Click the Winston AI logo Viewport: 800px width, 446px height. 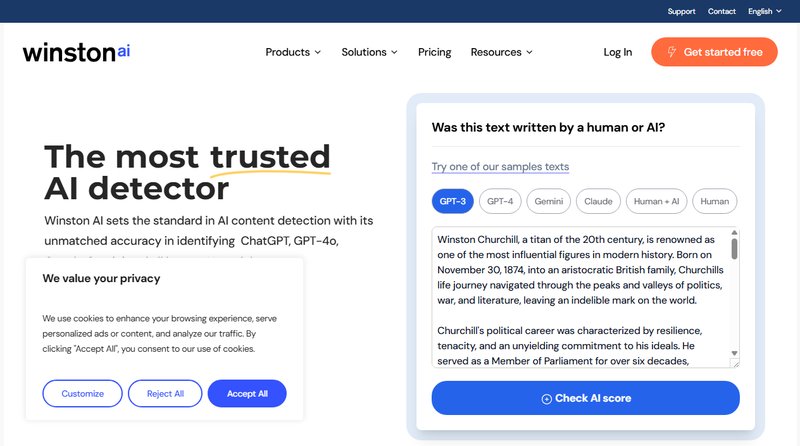coord(76,52)
